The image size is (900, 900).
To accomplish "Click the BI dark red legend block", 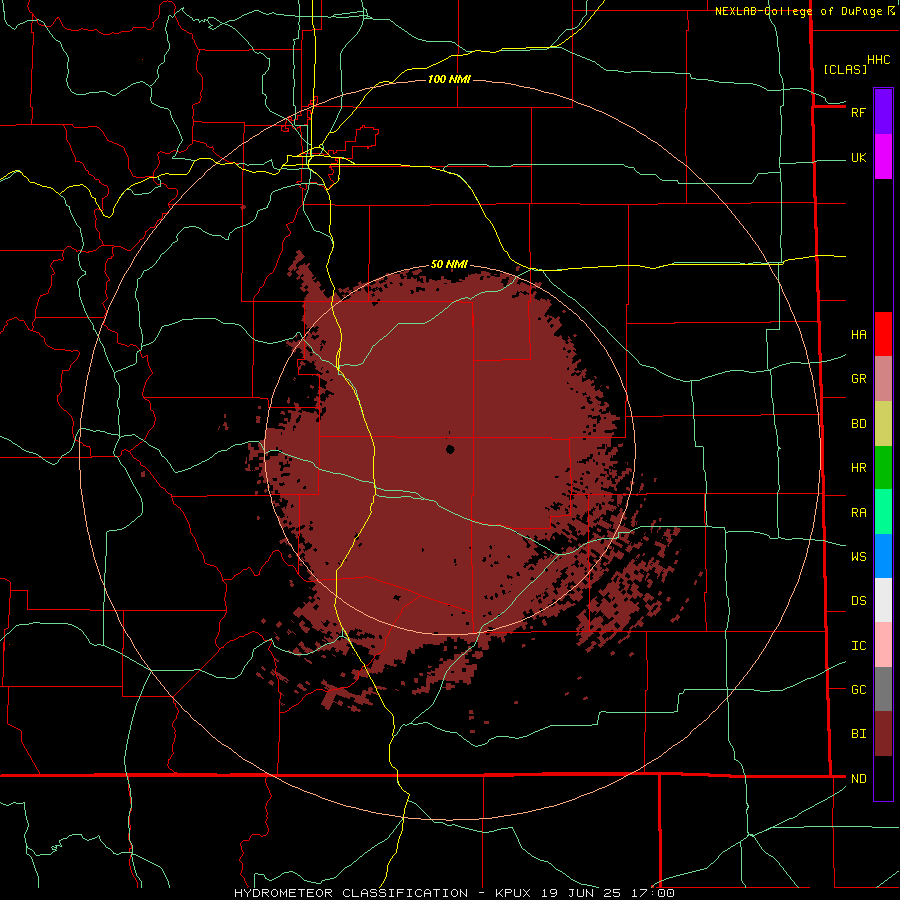I will 883,734.
